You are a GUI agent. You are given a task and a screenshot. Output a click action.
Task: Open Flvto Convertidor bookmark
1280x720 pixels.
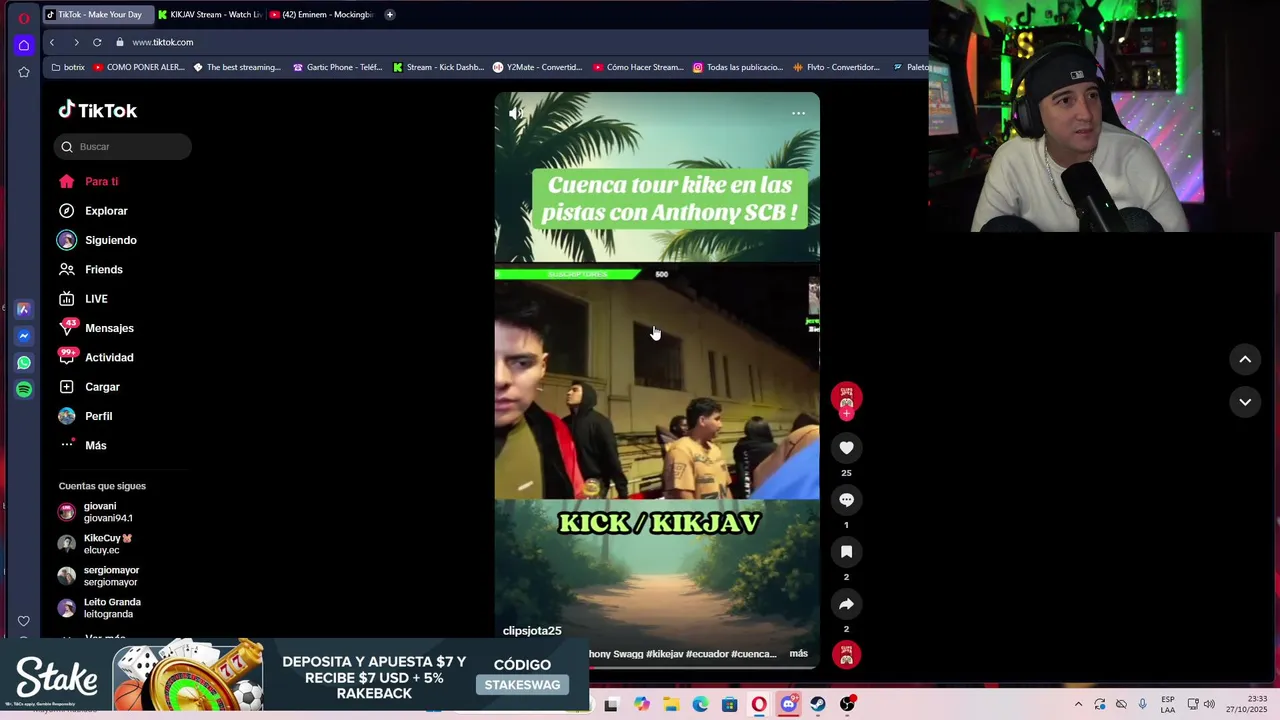click(836, 67)
